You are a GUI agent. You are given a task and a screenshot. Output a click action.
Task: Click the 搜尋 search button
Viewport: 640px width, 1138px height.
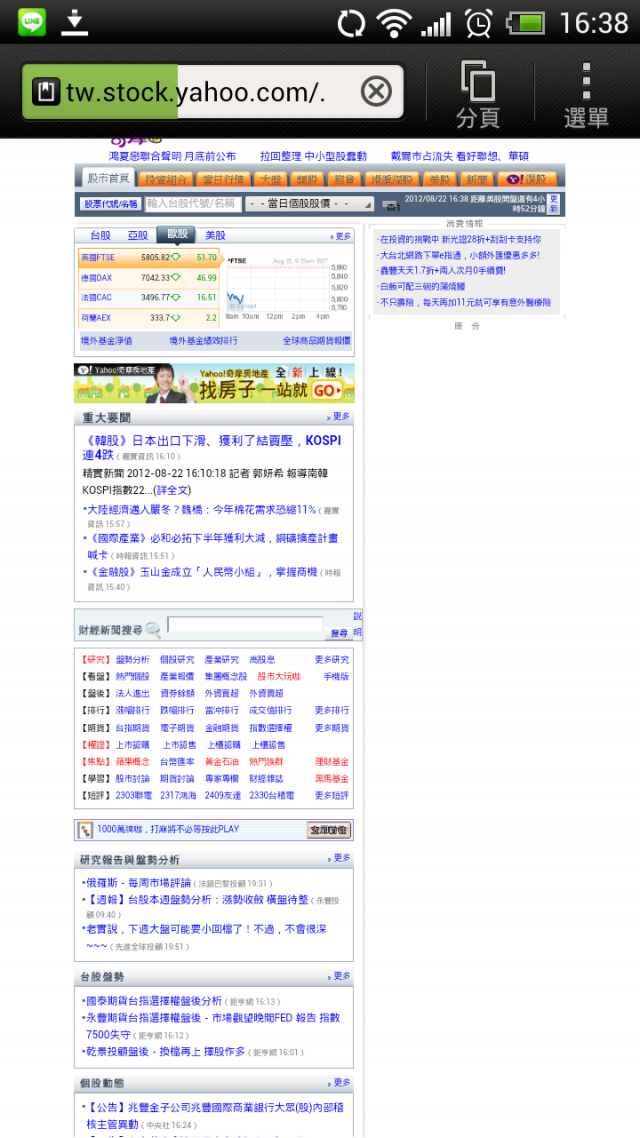click(x=339, y=633)
